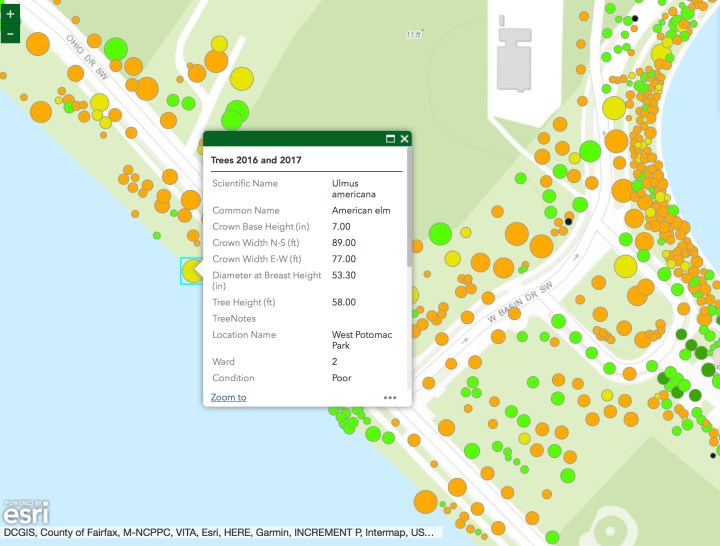Screen dimensions: 720x546
Task: Click the Esri logo
Action: click(21, 514)
